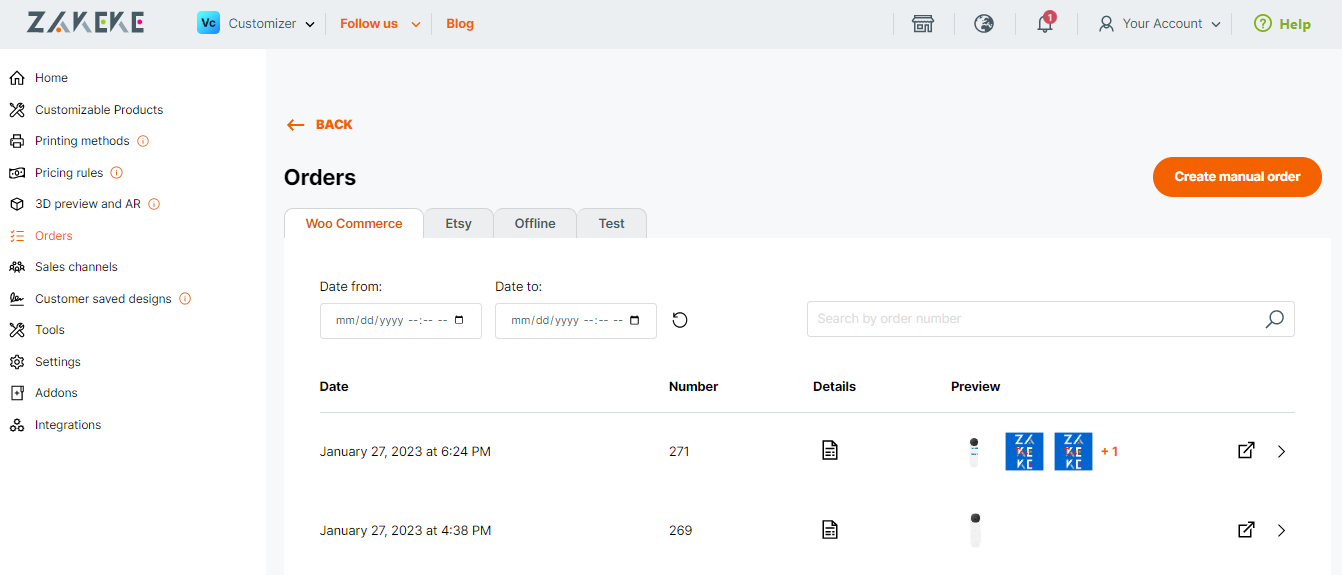This screenshot has width=1342, height=575.
Task: Click the Integrations icon in sidebar
Action: point(17,425)
